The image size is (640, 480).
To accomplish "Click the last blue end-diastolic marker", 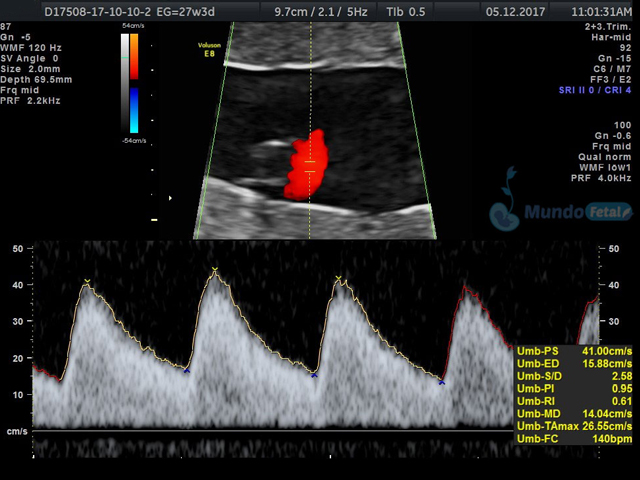I will click(x=441, y=382).
